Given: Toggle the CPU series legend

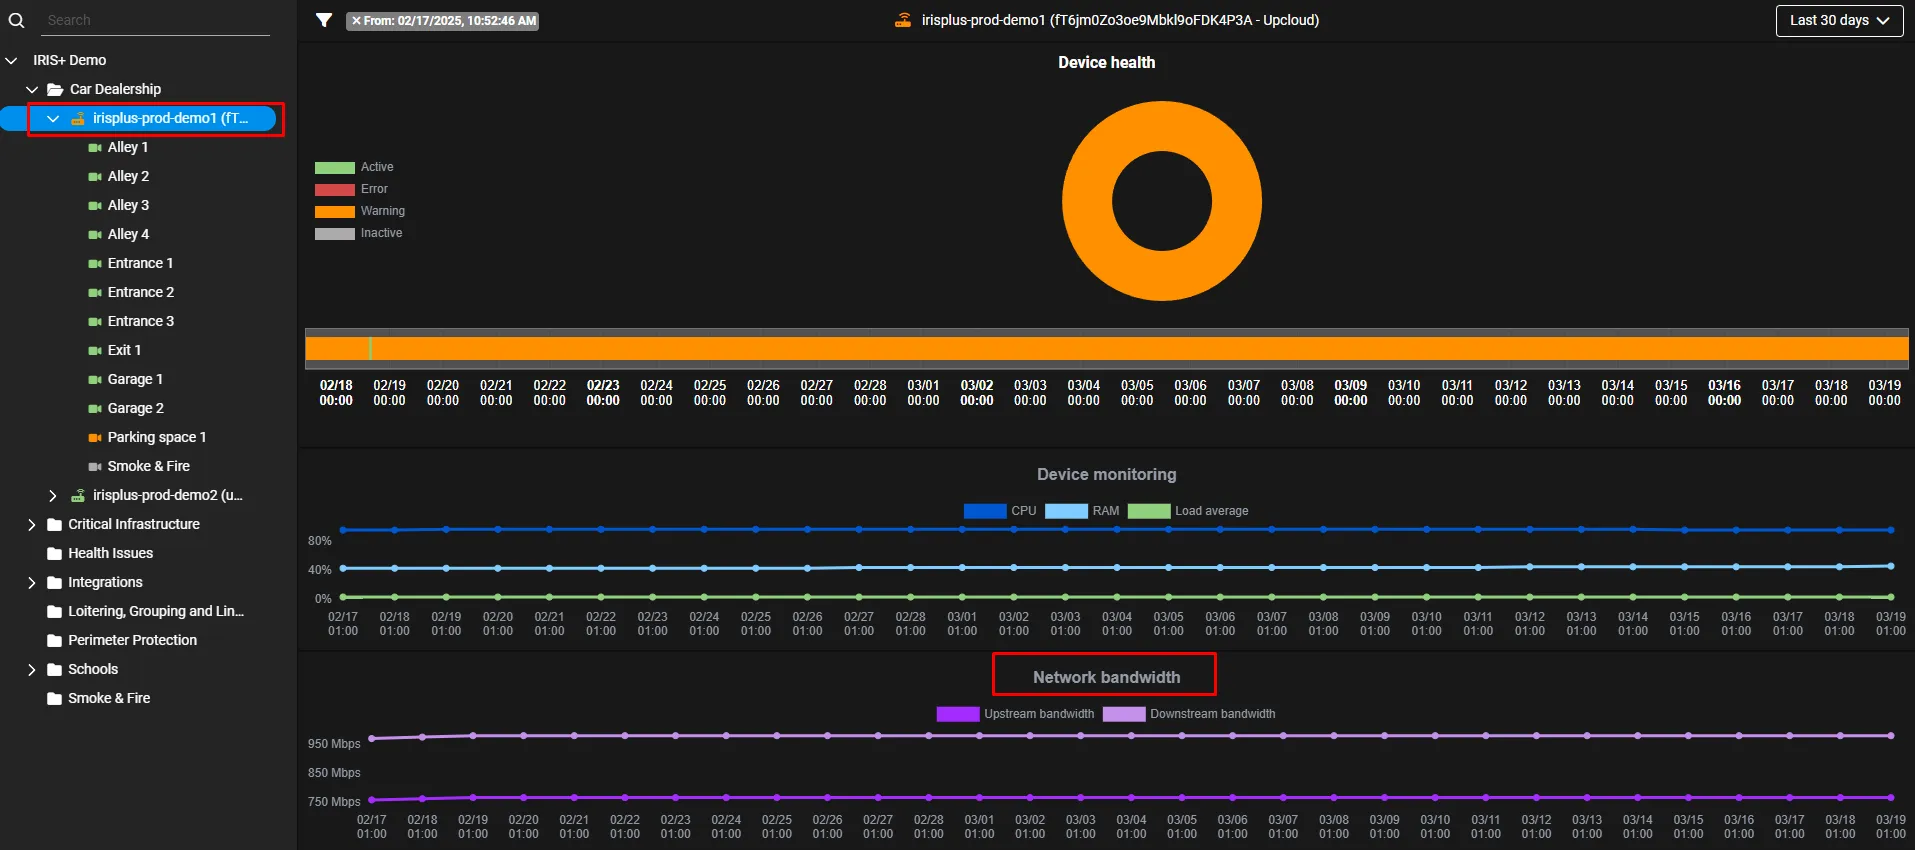Looking at the screenshot, I should pos(1000,511).
